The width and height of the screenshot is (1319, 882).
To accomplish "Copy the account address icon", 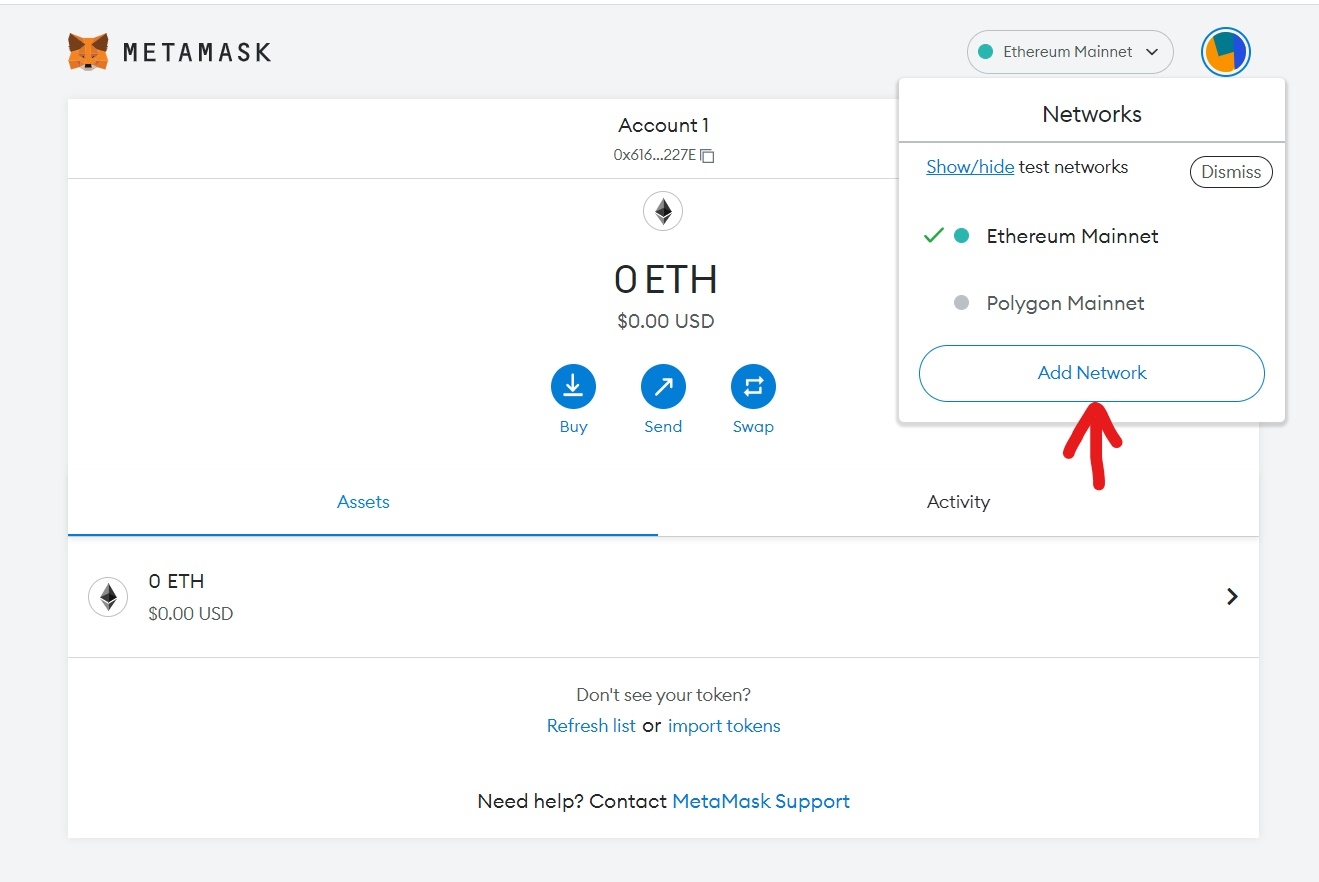I will coord(708,156).
